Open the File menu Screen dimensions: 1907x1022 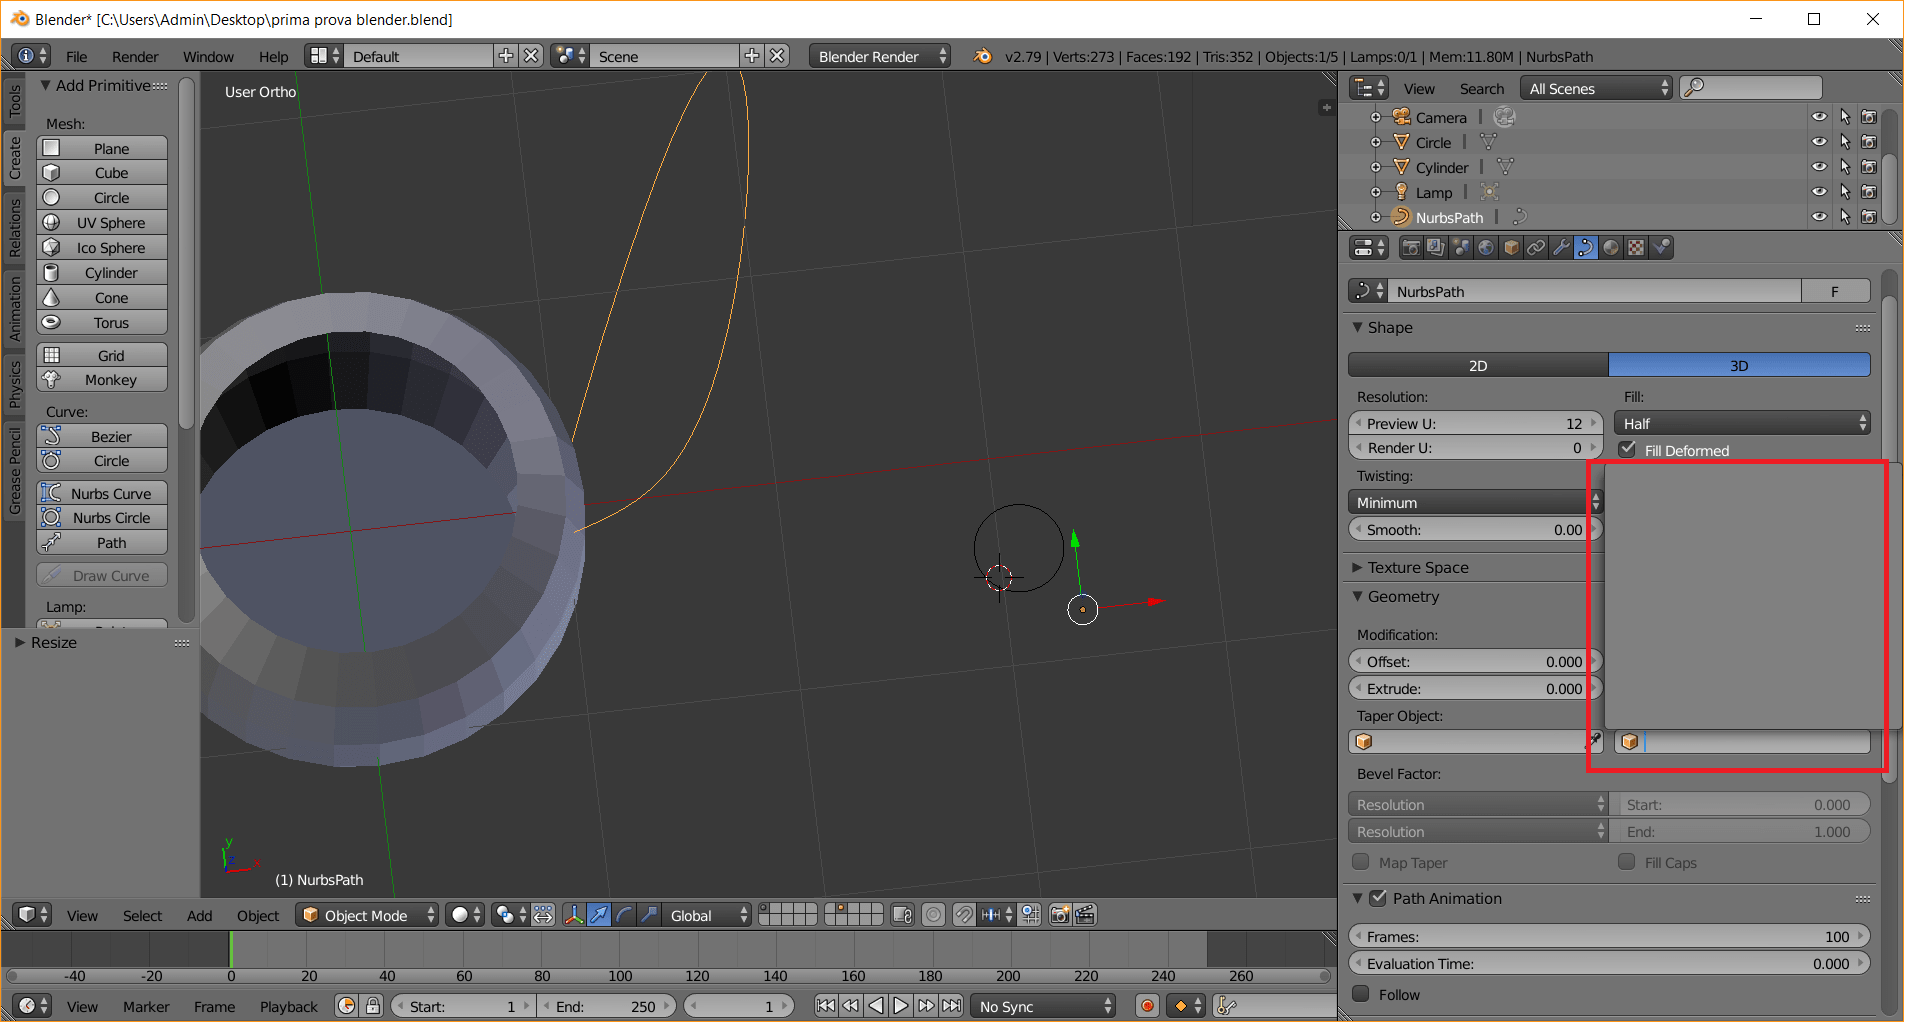[77, 56]
